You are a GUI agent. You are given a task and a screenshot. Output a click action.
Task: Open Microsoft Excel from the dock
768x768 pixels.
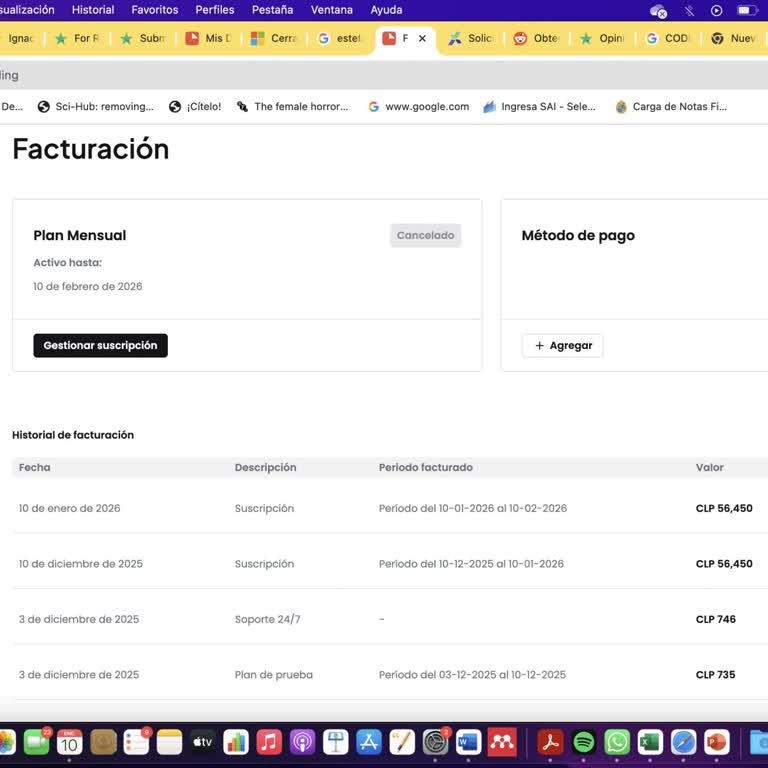point(650,743)
